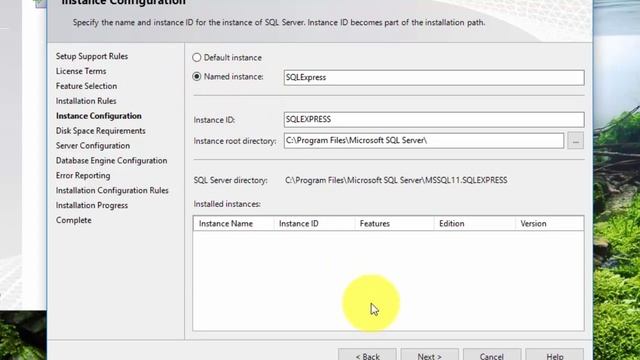640x360 pixels.
Task: Go to Installation Rules step
Action: [86, 101]
